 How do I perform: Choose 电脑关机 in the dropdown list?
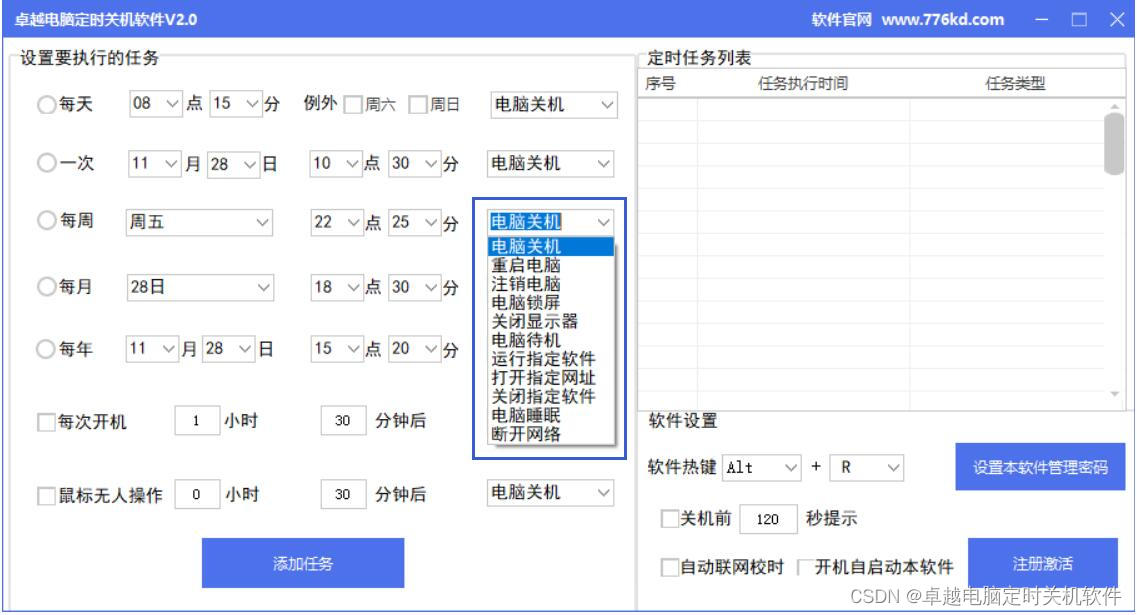coord(551,247)
